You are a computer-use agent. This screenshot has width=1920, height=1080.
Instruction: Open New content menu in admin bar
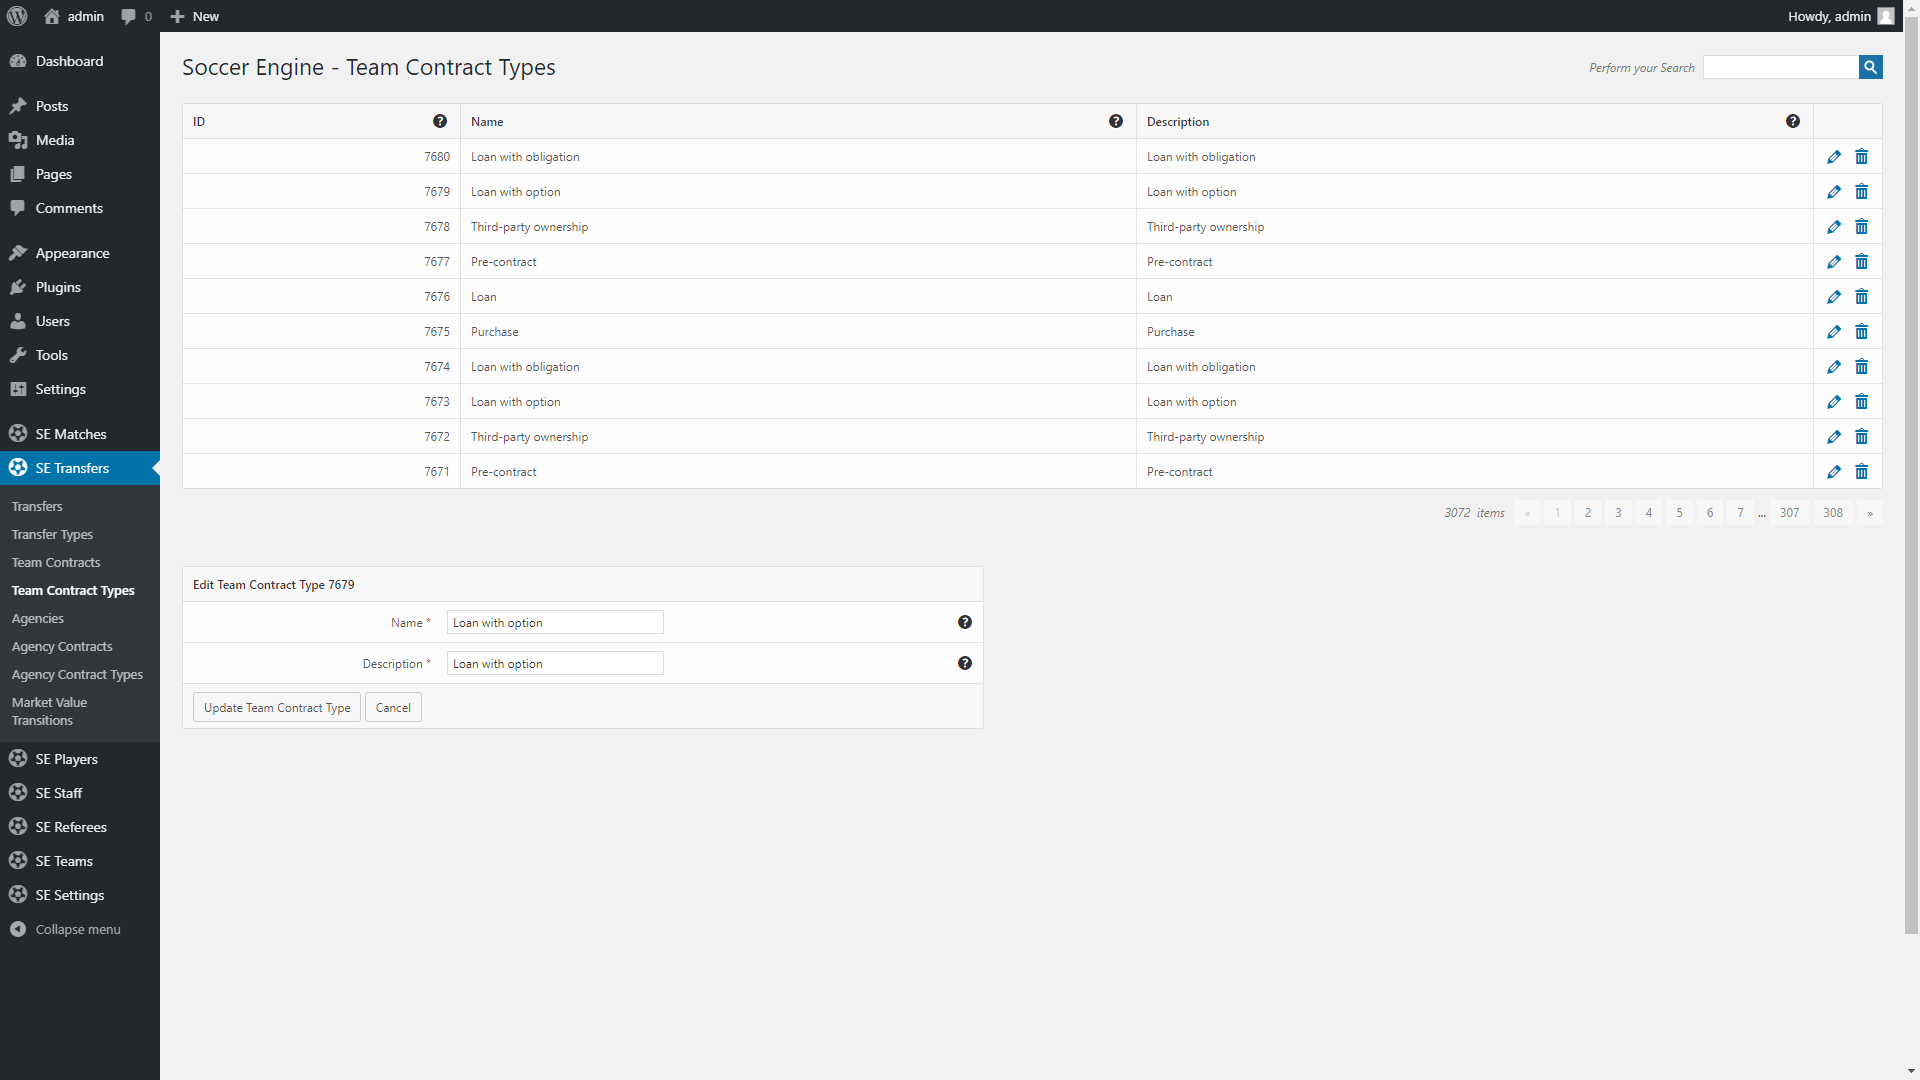pos(195,16)
